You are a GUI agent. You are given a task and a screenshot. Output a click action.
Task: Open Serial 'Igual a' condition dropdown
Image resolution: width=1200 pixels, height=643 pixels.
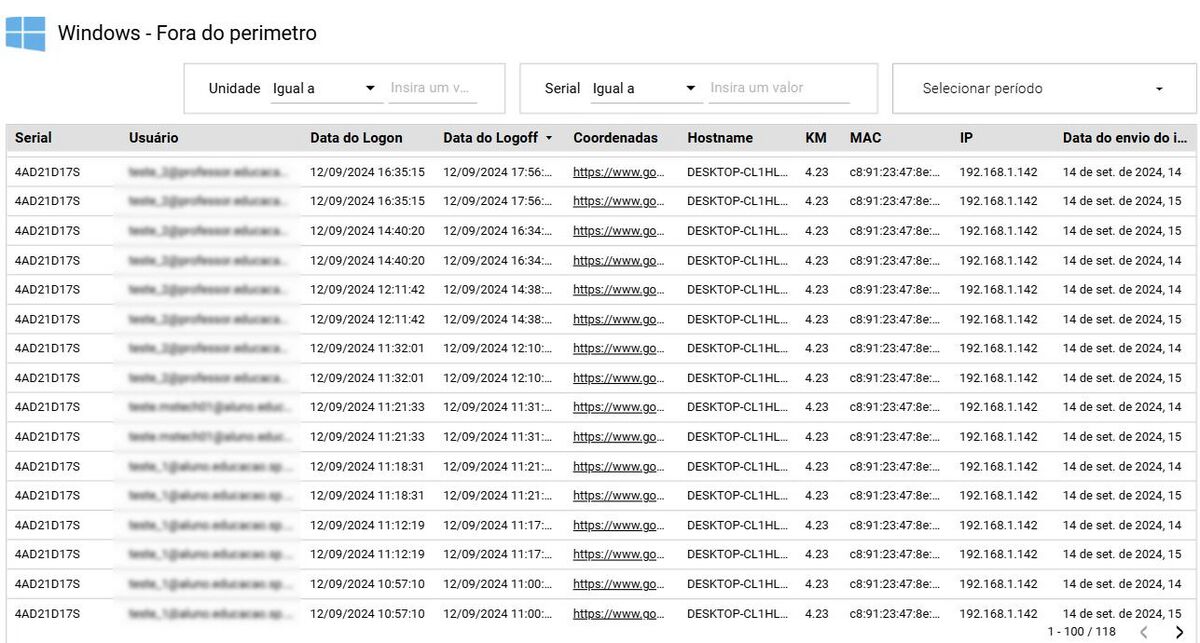[x=644, y=88]
